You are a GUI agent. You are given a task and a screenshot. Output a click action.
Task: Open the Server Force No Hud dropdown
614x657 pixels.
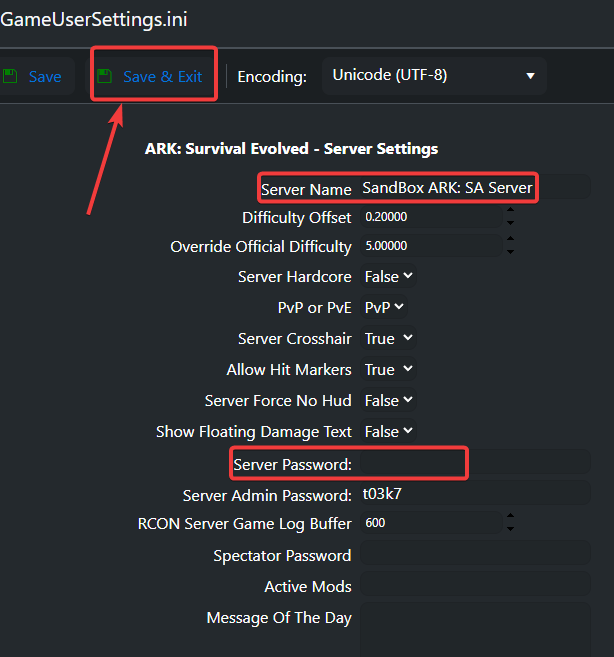coord(388,401)
